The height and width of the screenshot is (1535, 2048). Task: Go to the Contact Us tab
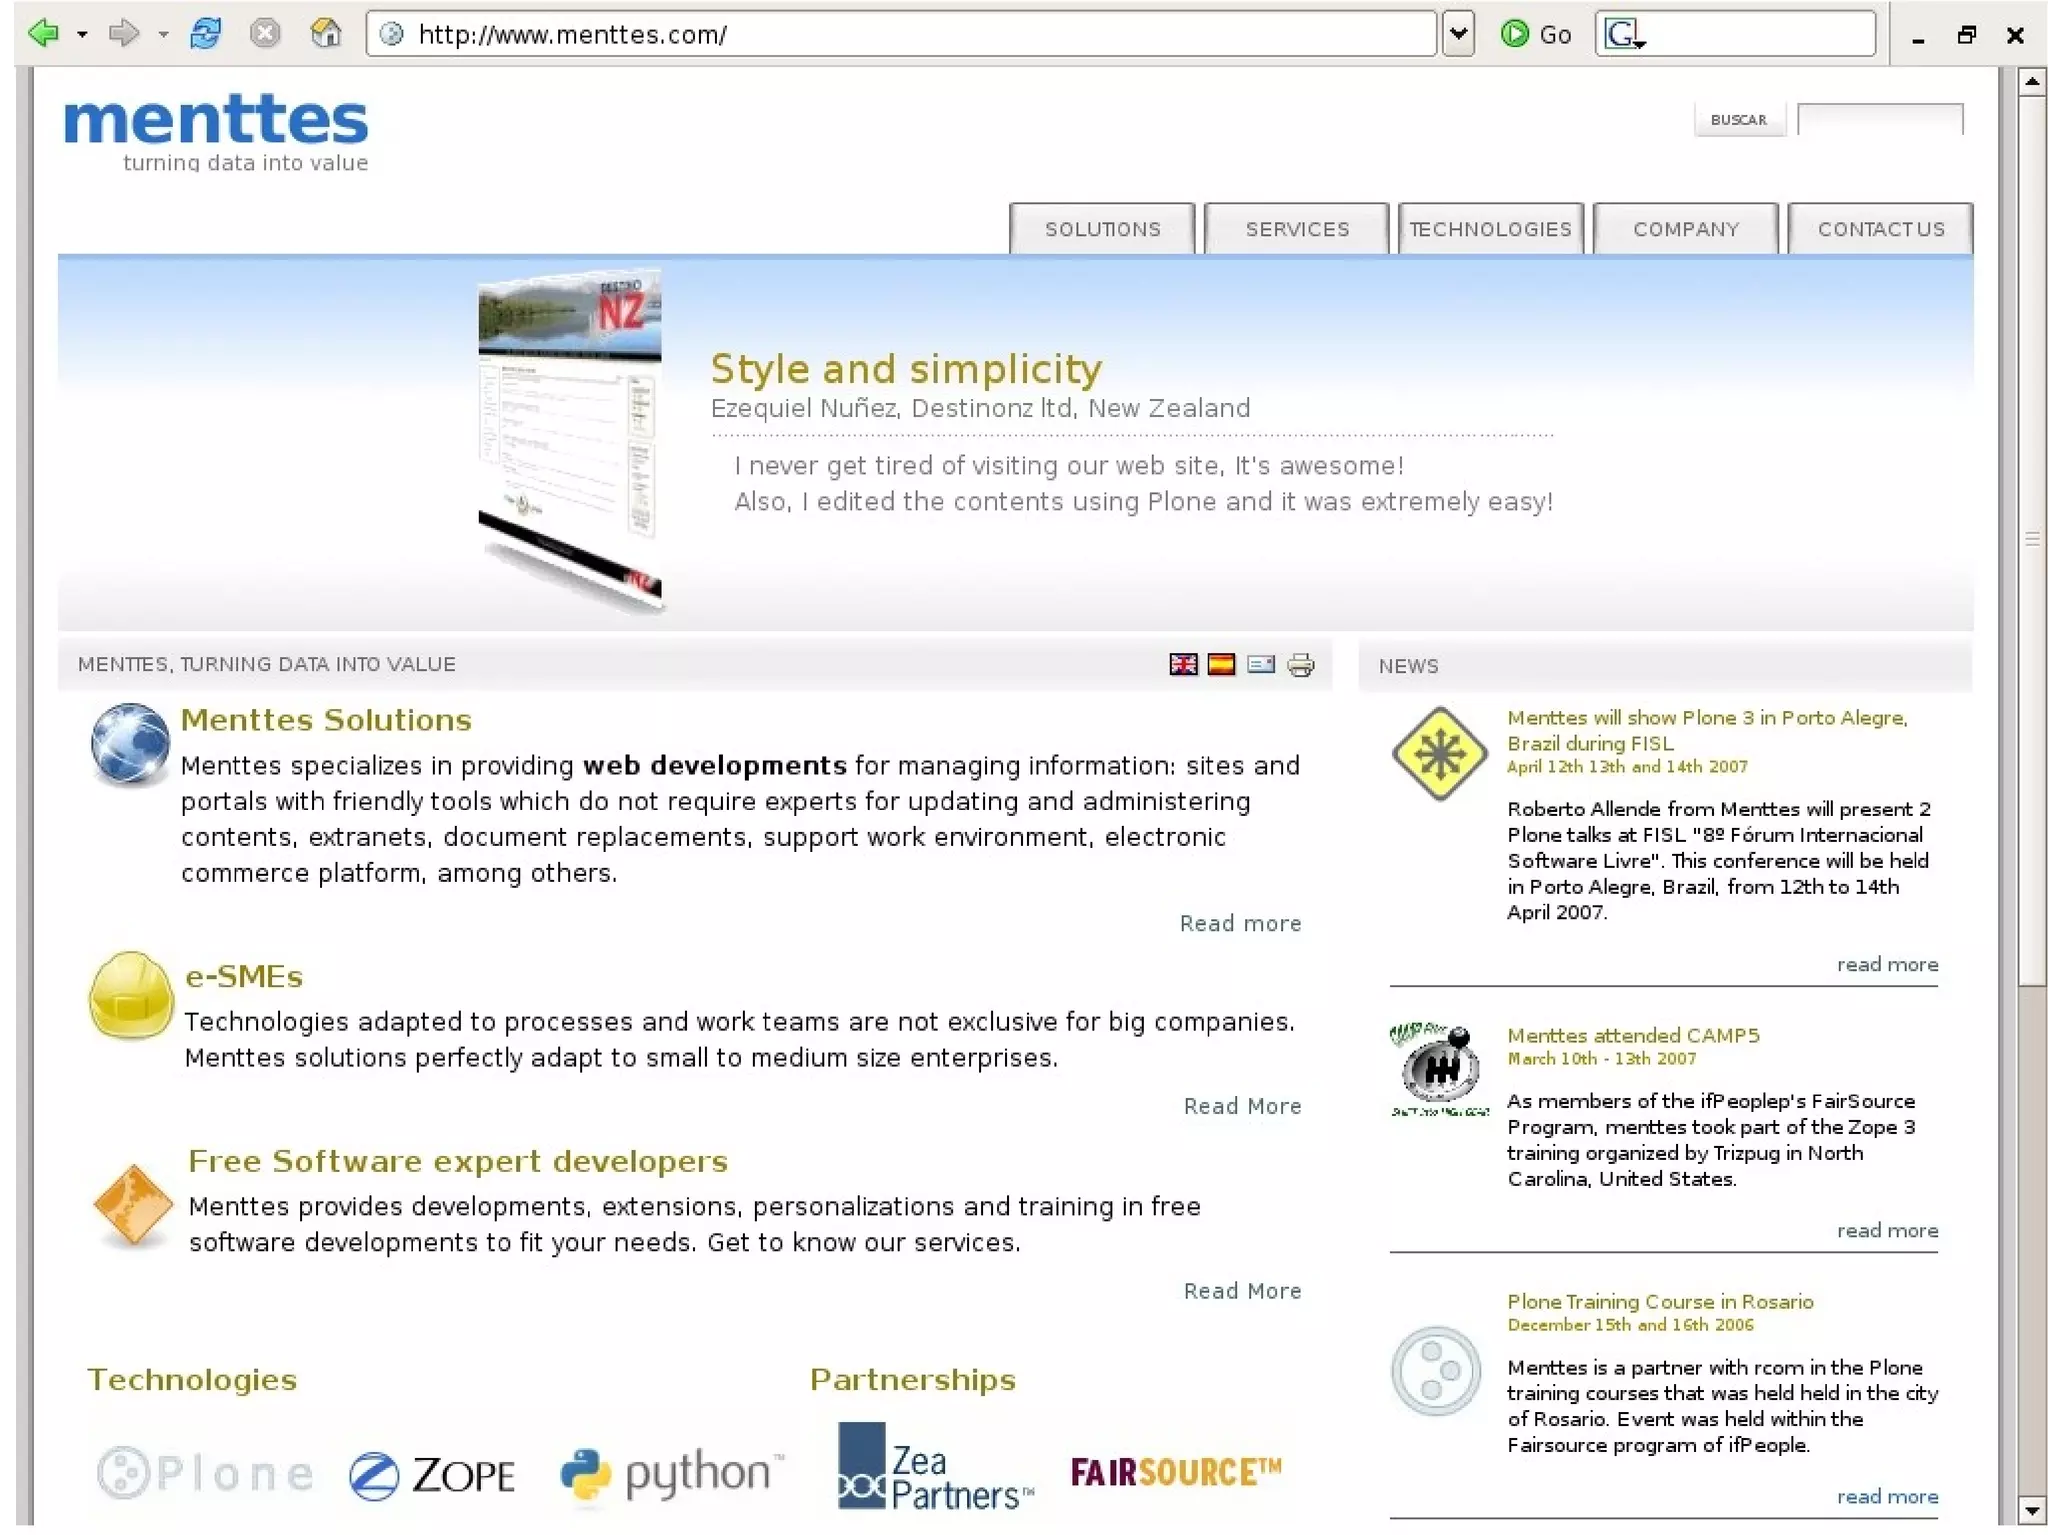click(1880, 229)
